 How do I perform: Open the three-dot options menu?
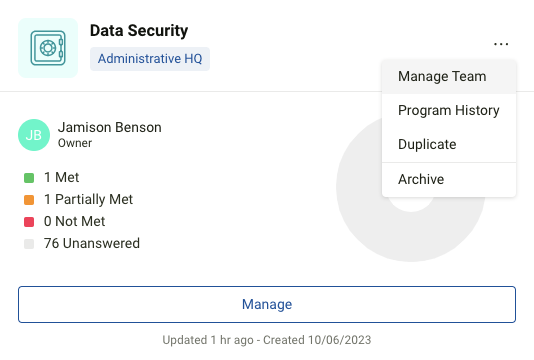point(501,44)
